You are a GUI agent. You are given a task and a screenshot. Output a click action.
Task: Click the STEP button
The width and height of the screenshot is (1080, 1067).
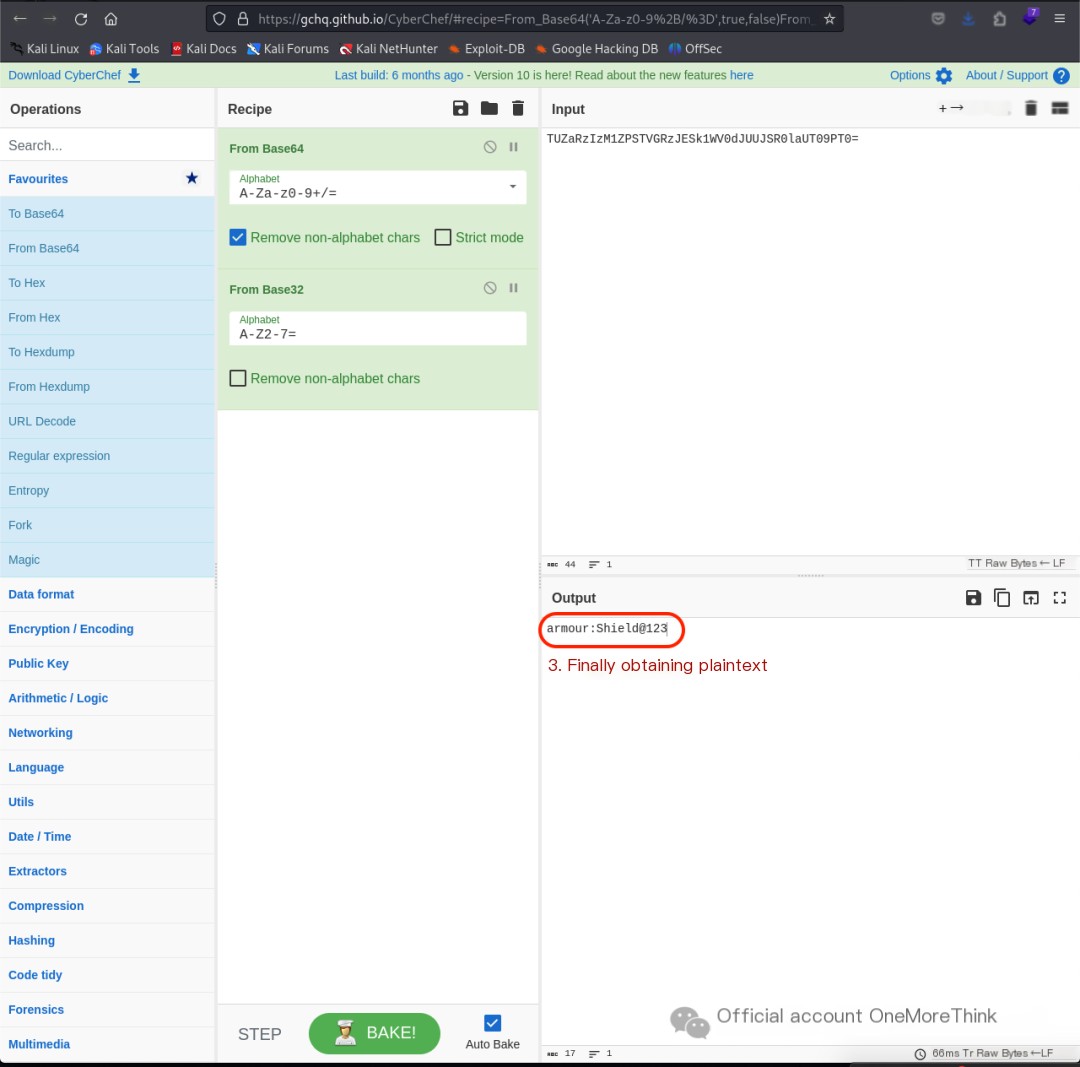point(260,1033)
